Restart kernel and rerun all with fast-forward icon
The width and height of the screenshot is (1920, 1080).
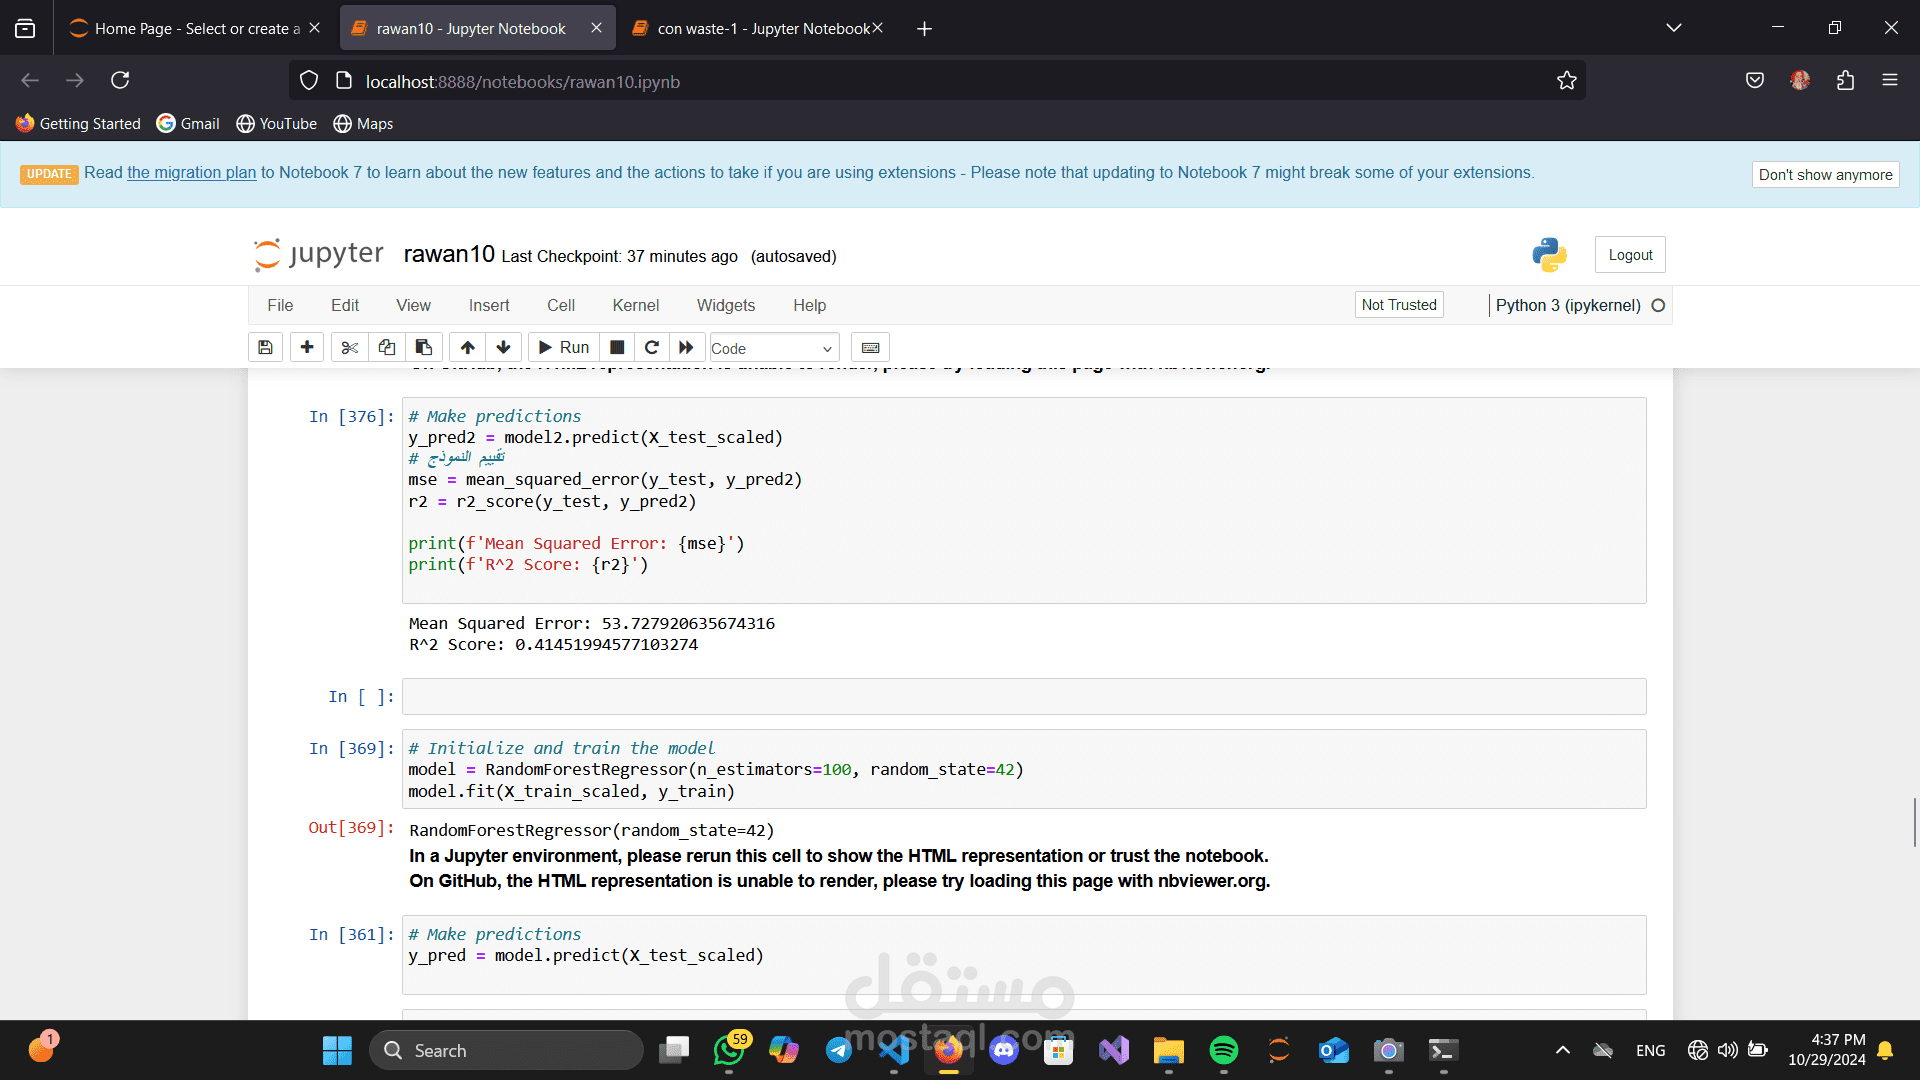(686, 347)
